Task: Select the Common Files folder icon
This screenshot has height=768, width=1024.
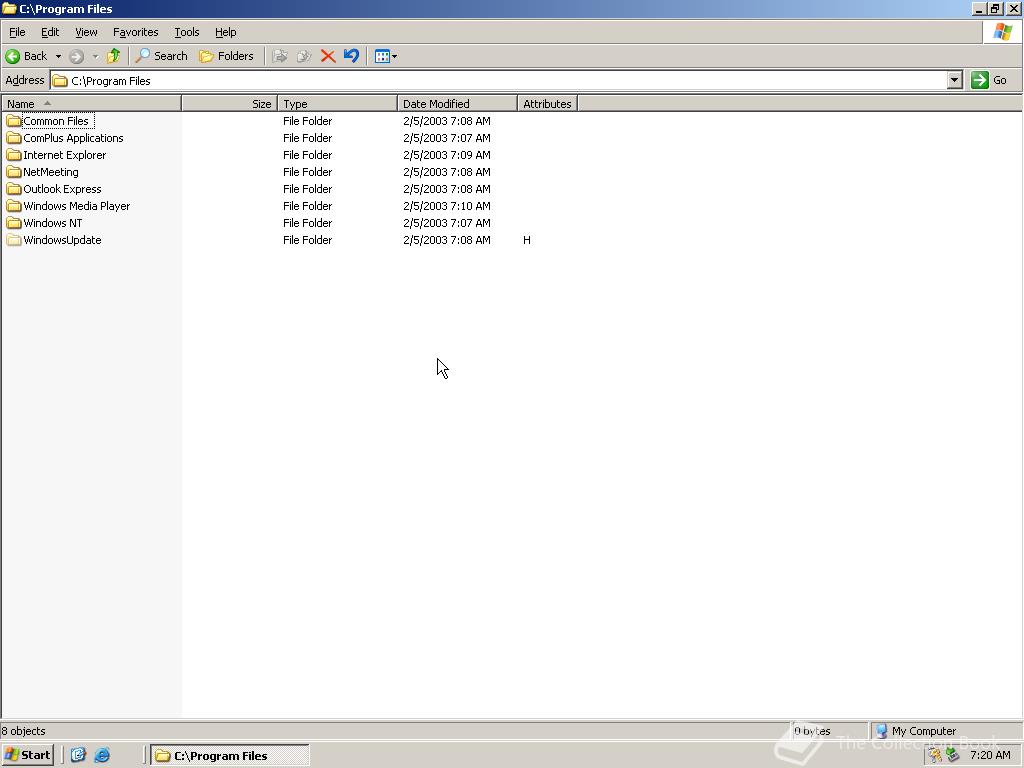Action: pyautogui.click(x=14, y=121)
